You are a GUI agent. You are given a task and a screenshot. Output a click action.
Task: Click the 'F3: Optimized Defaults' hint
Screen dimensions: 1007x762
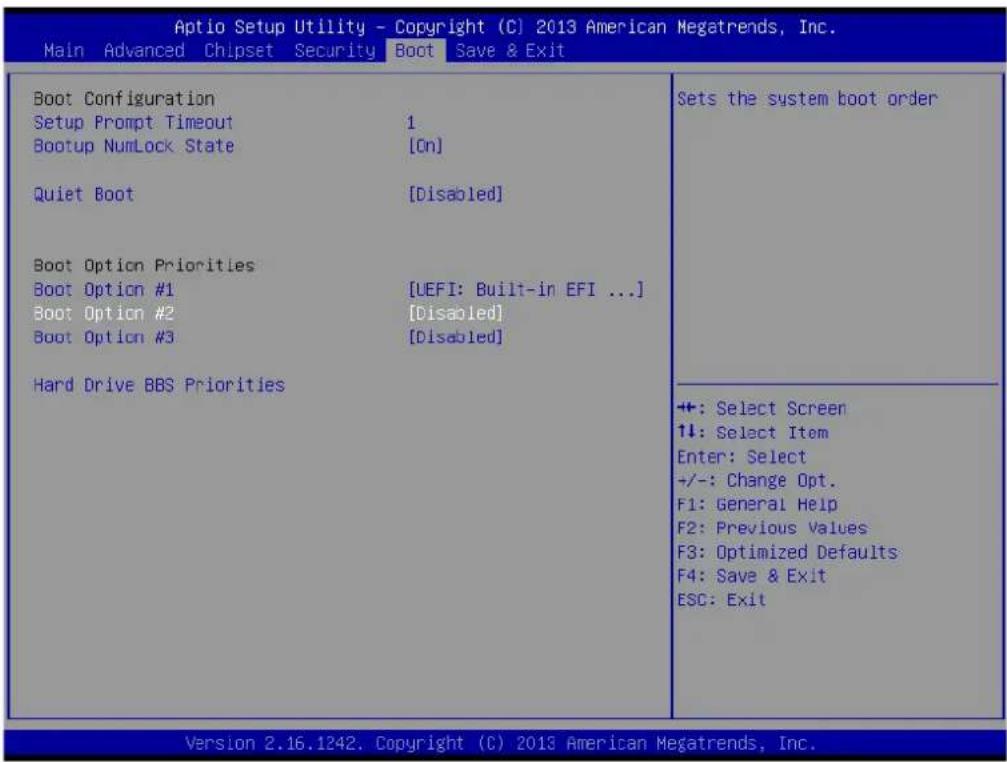pyautogui.click(x=787, y=552)
